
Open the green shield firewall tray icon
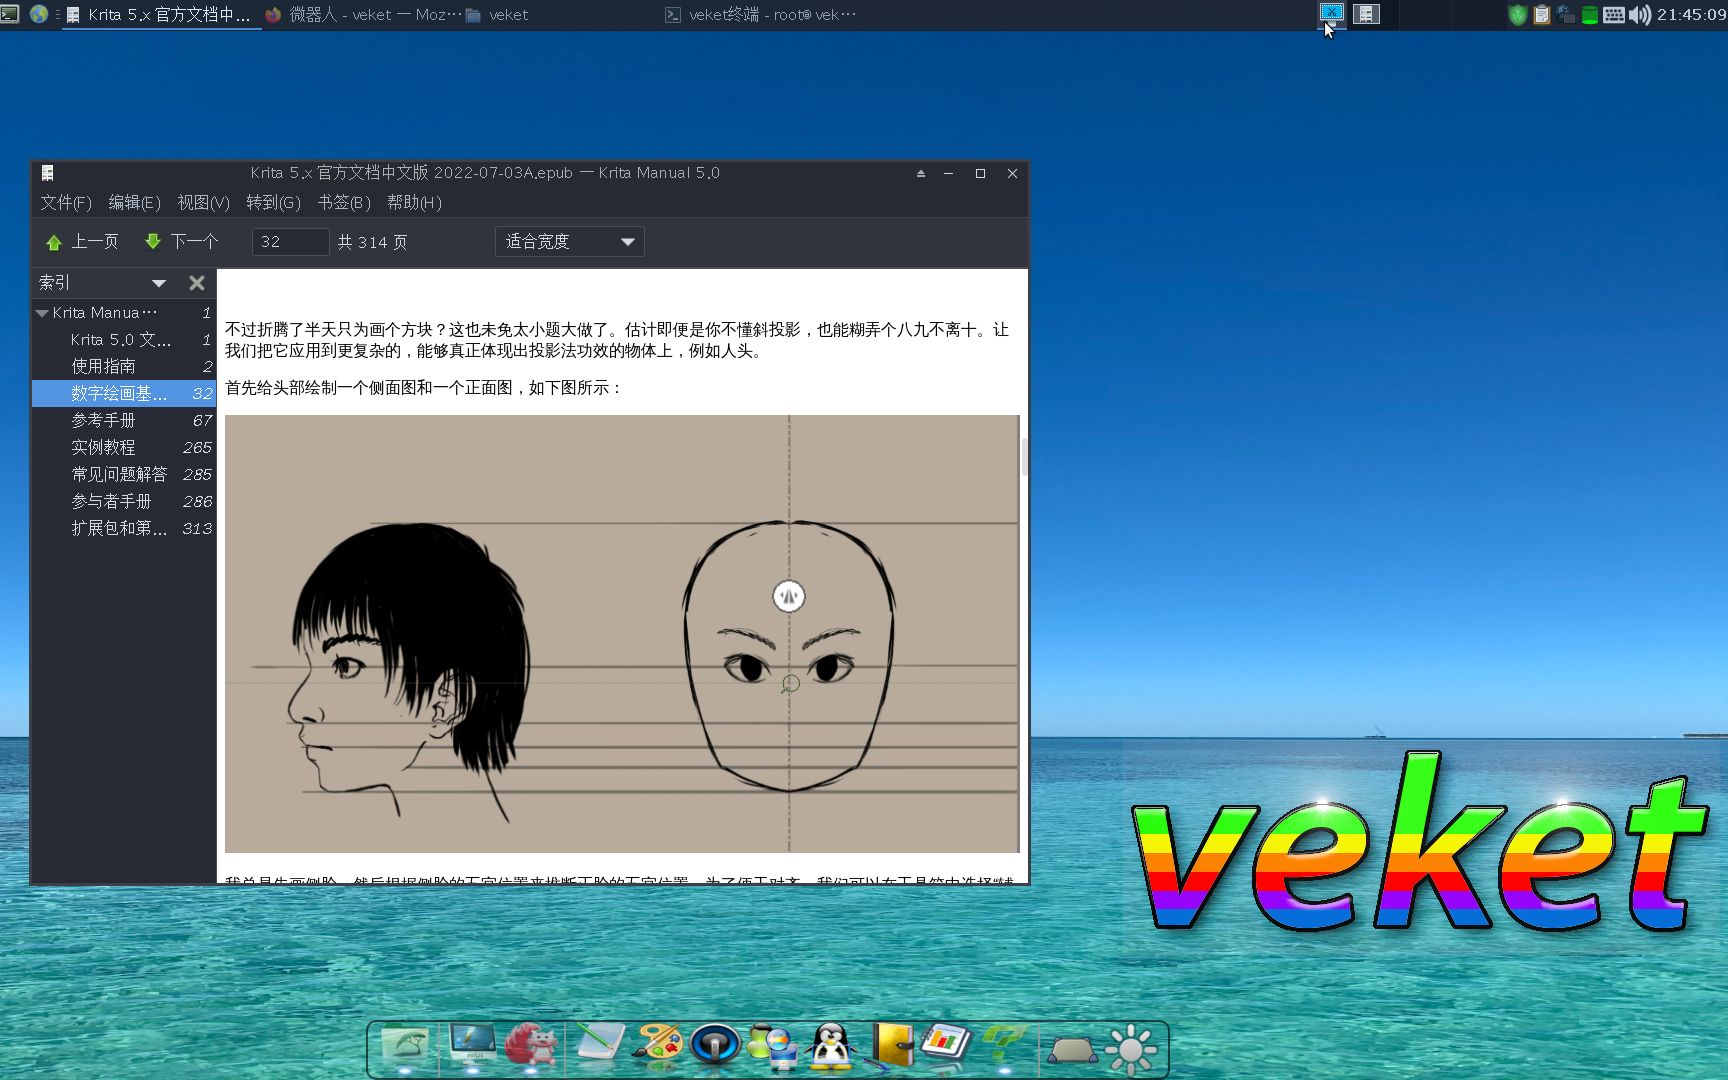[1517, 15]
